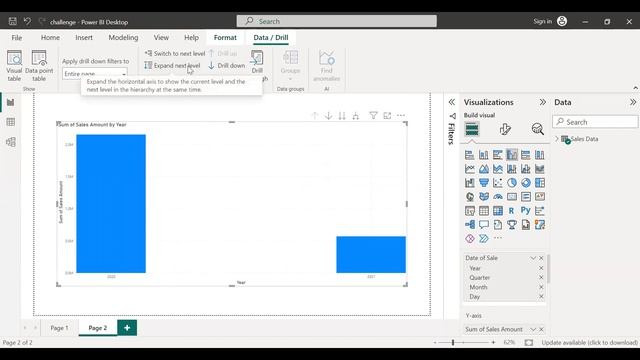The image size is (640, 360).
Task: Open the Visual table view
Action: (14, 66)
